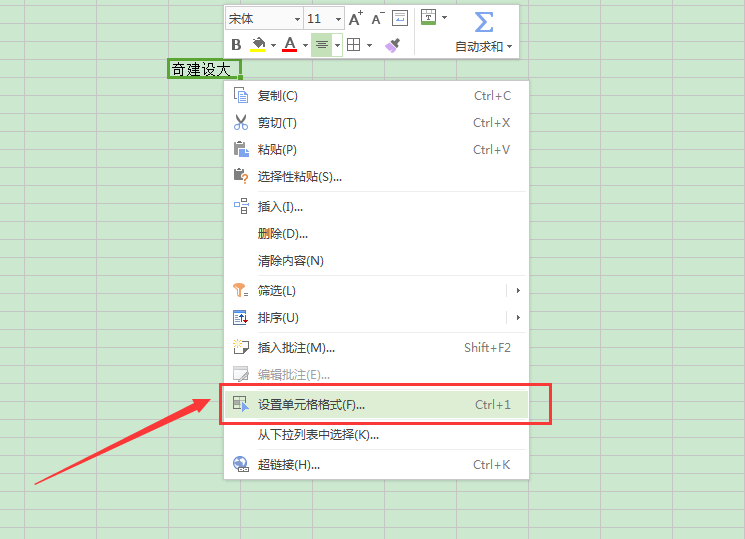Open the 自动求和 dropdown arrow
745x539 pixels.
[509, 47]
